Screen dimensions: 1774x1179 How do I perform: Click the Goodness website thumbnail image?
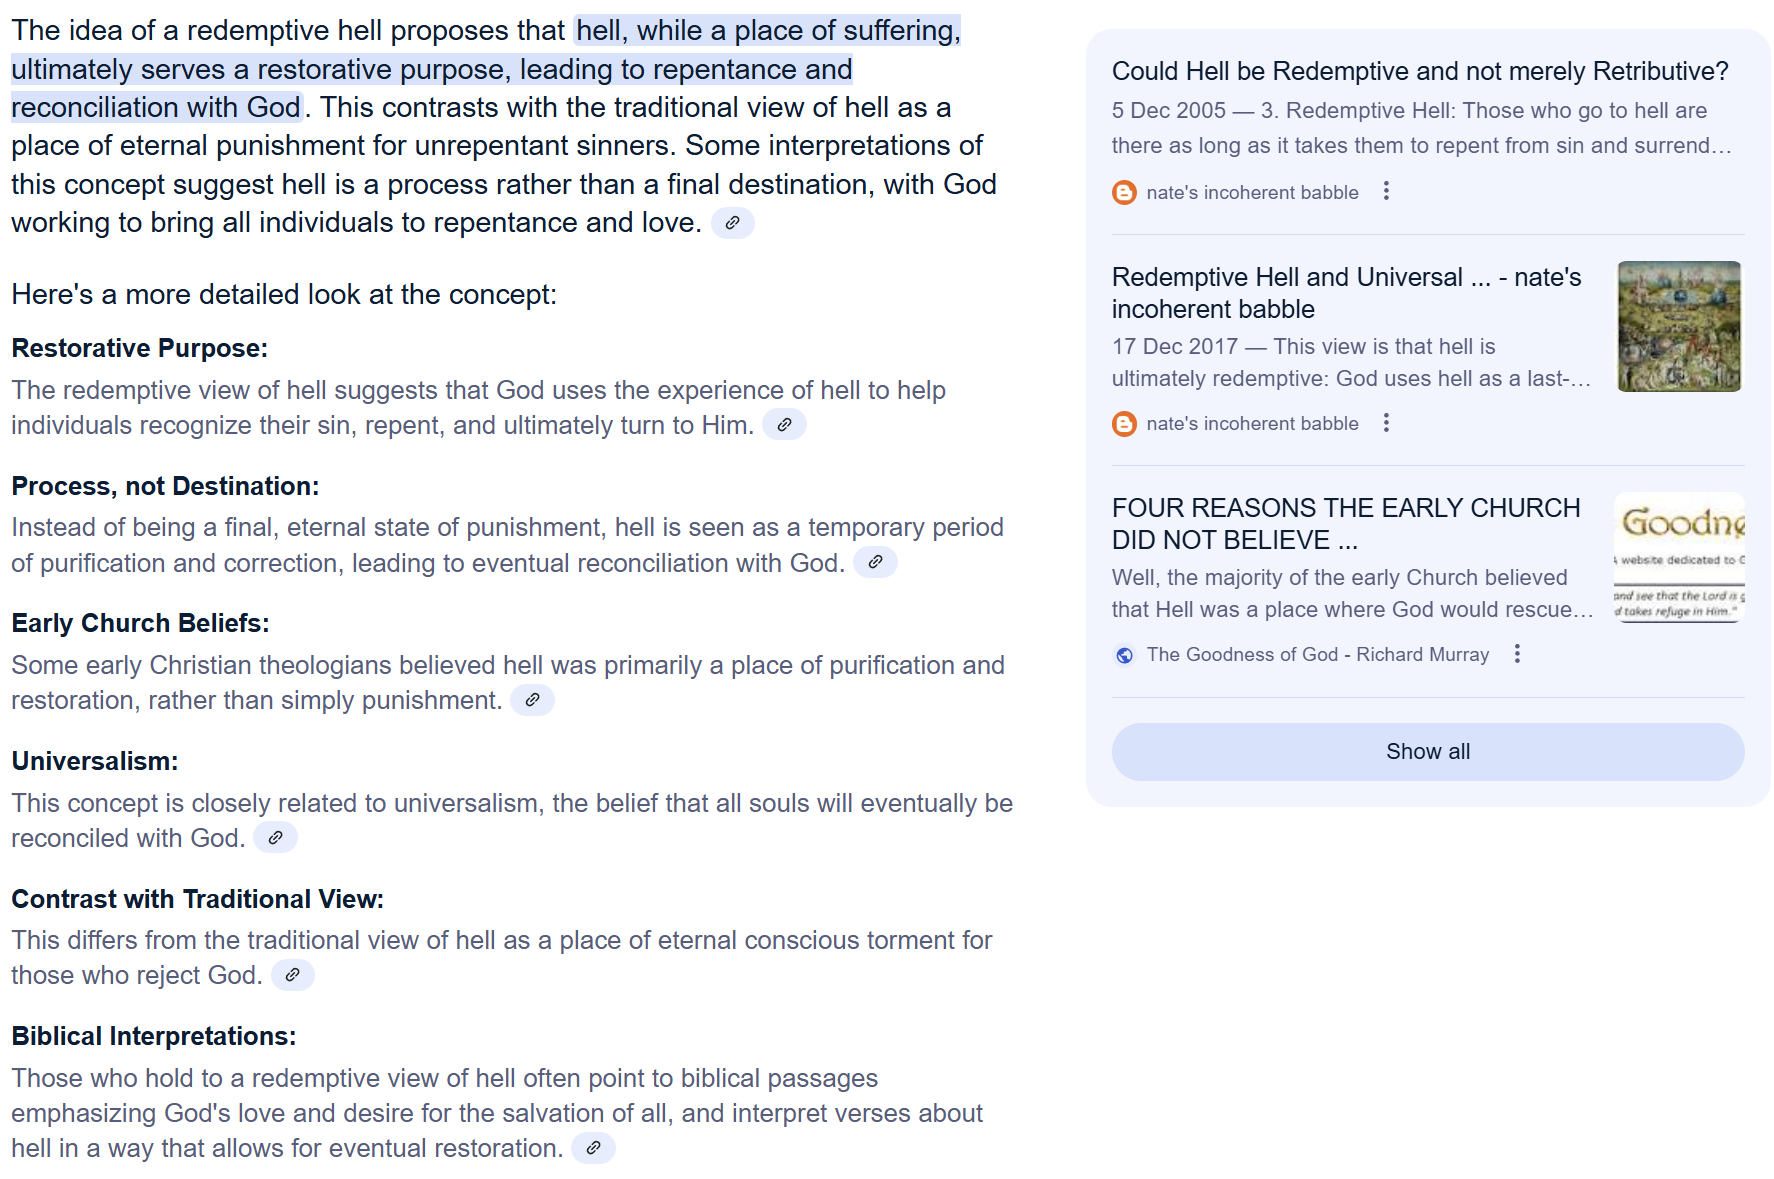tap(1679, 558)
